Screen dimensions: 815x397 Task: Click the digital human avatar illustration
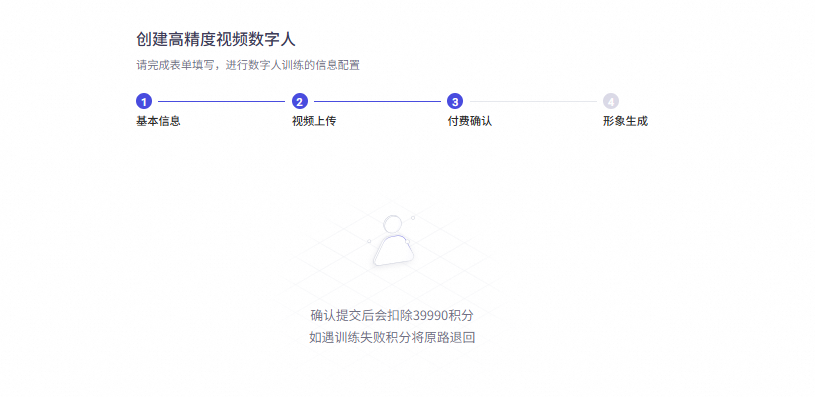click(393, 241)
